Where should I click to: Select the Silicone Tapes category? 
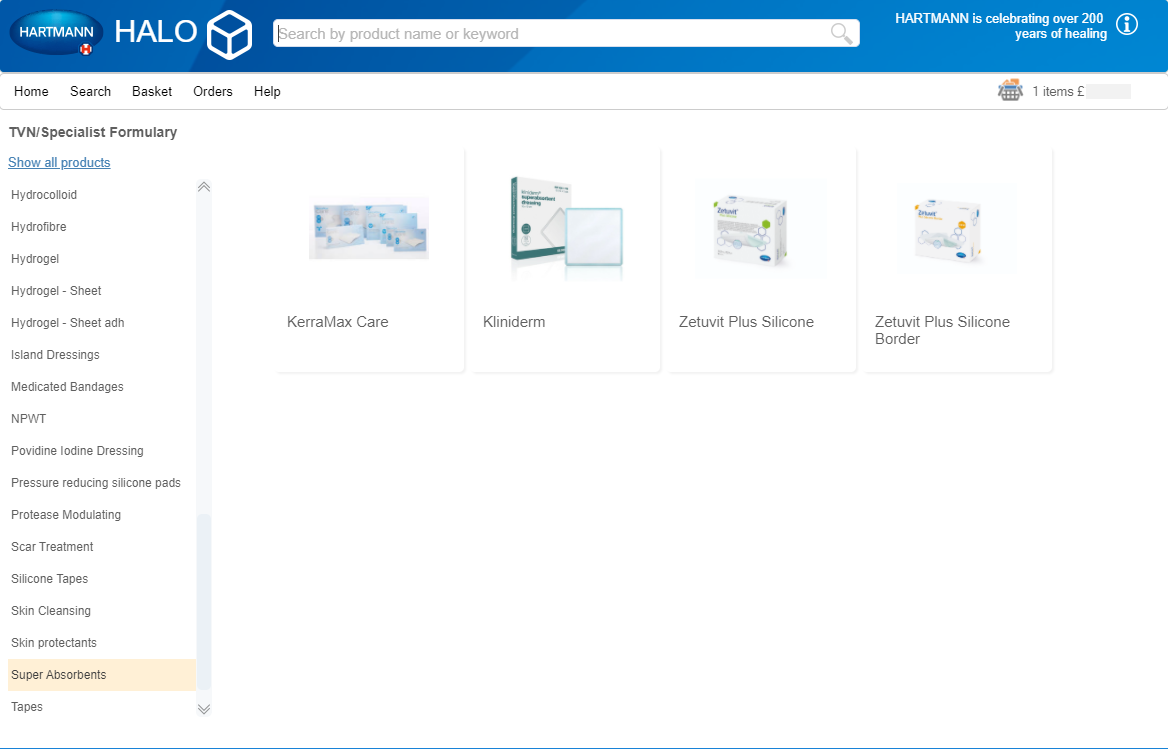102,579
